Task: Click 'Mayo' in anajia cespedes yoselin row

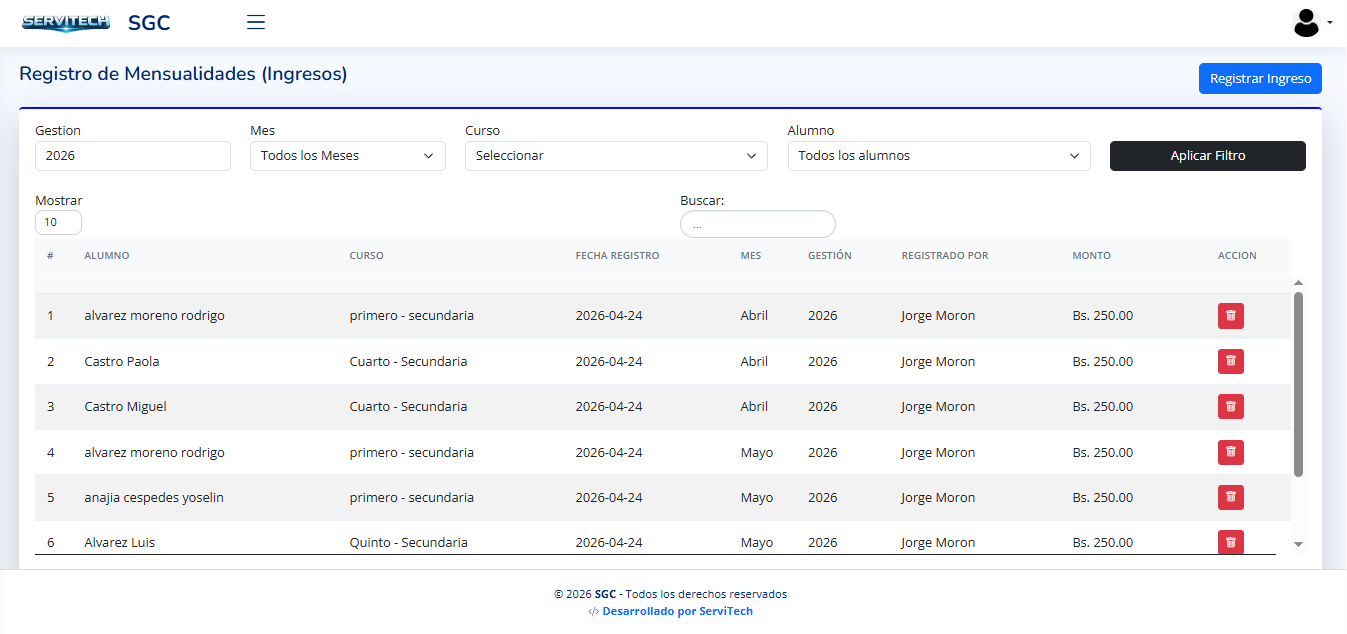Action: (757, 498)
